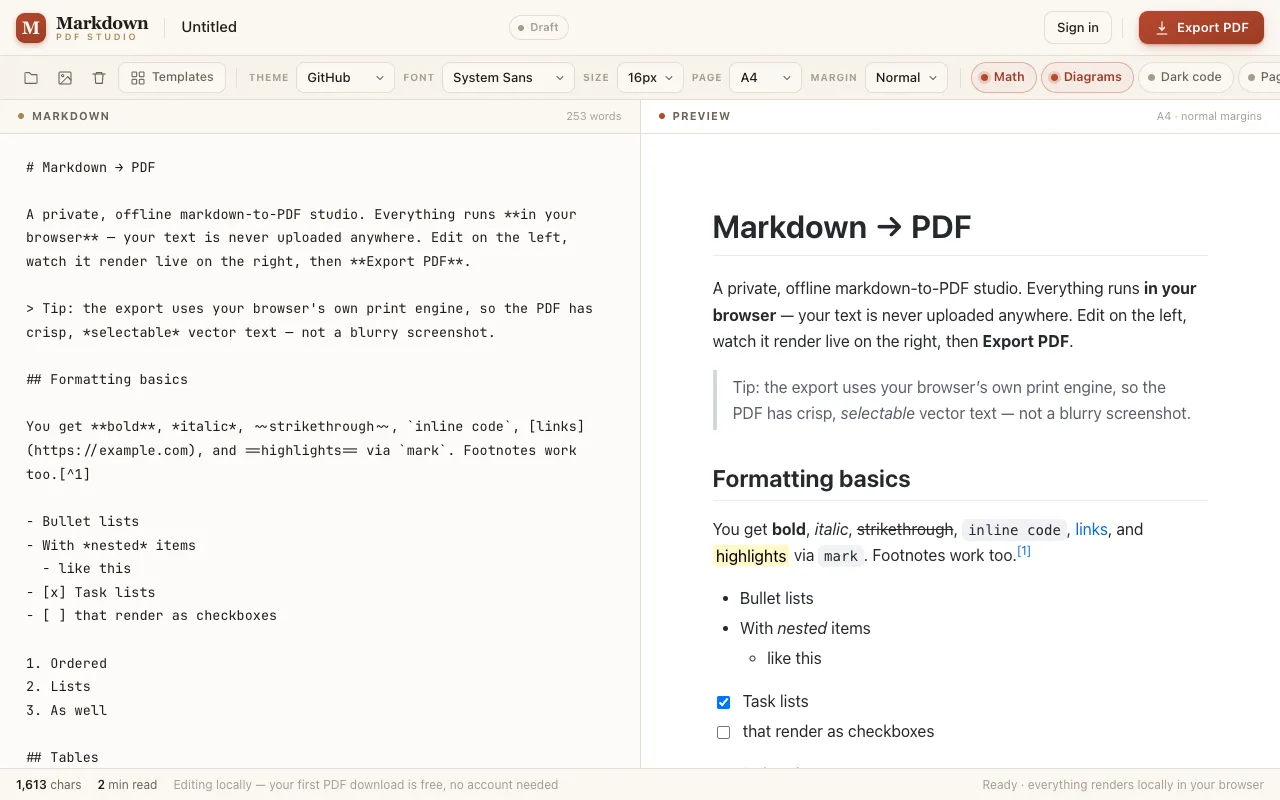Click the '# Markdown → PDF' line in the editor
The height and width of the screenshot is (800, 1280).
(91, 167)
